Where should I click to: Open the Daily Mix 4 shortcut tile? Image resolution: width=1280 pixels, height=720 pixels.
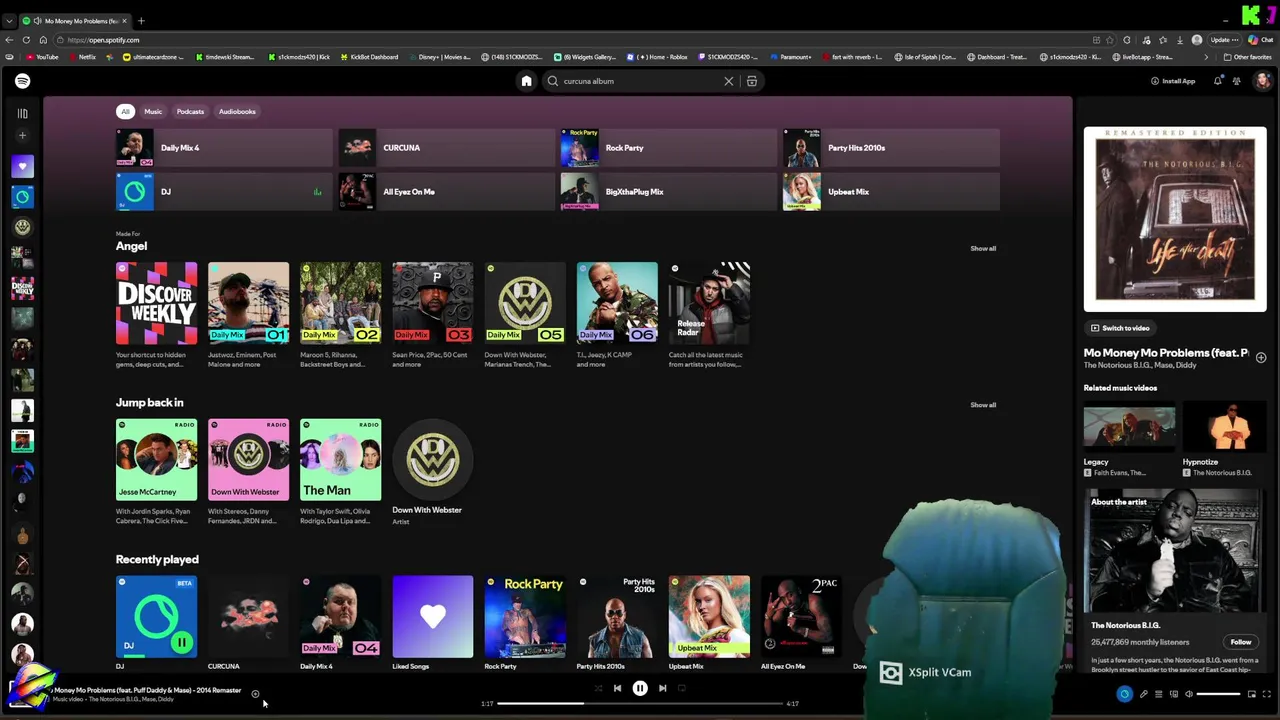pyautogui.click(x=224, y=148)
